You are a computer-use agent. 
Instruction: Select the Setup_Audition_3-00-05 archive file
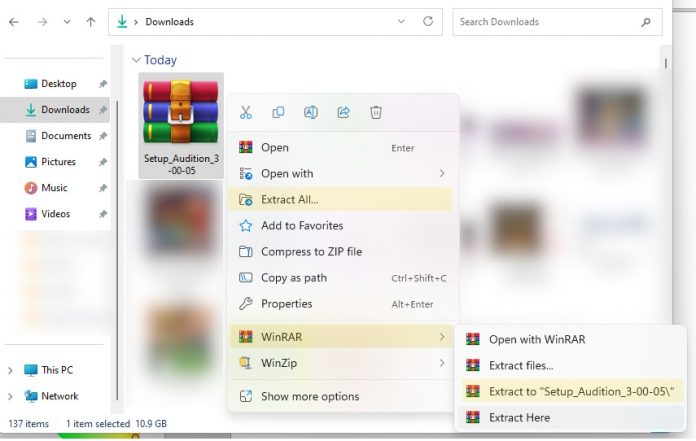[x=181, y=125]
